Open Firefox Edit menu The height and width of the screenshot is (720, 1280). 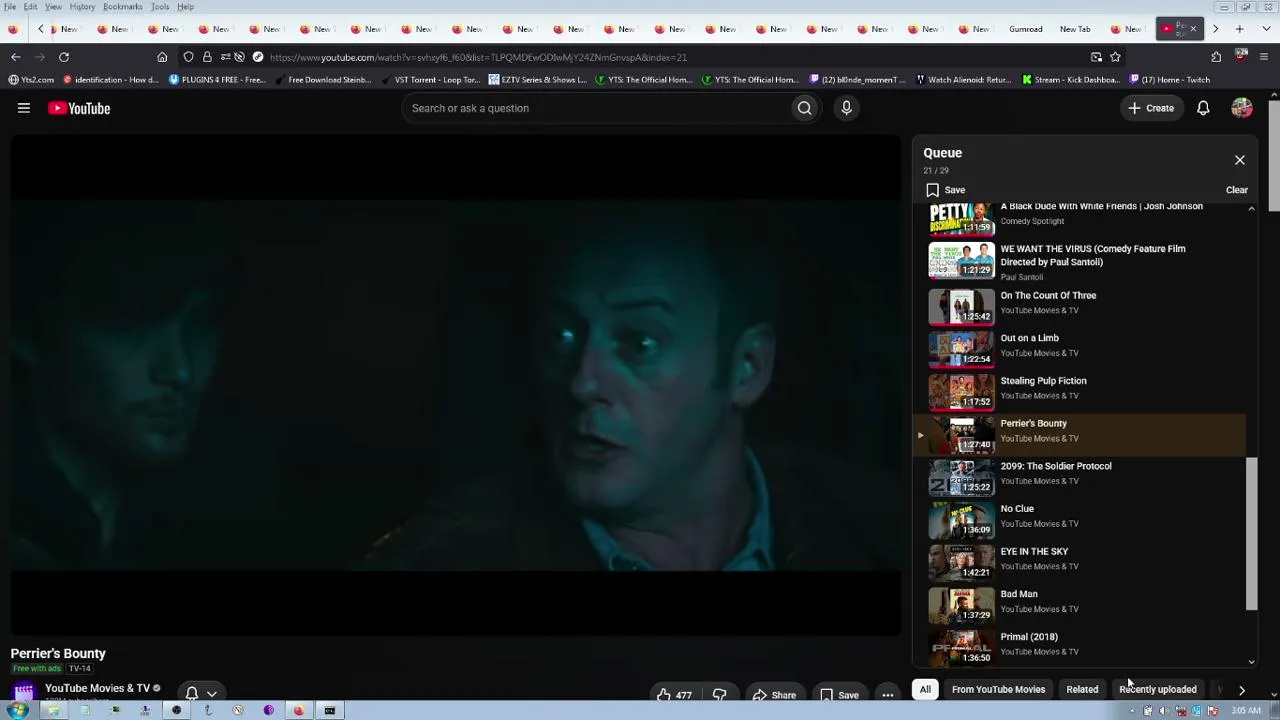tap(31, 7)
